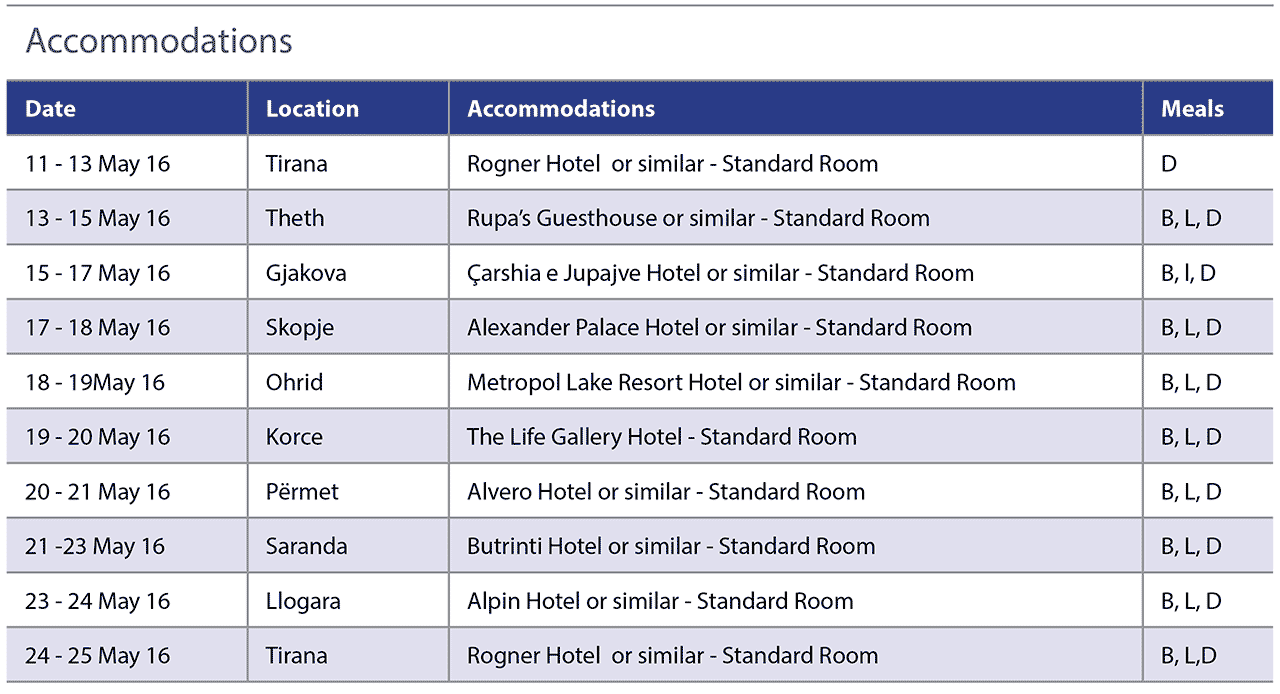1280x694 pixels.
Task: Select Çarshia e Jupajve Hotel entry
Action: (720, 273)
